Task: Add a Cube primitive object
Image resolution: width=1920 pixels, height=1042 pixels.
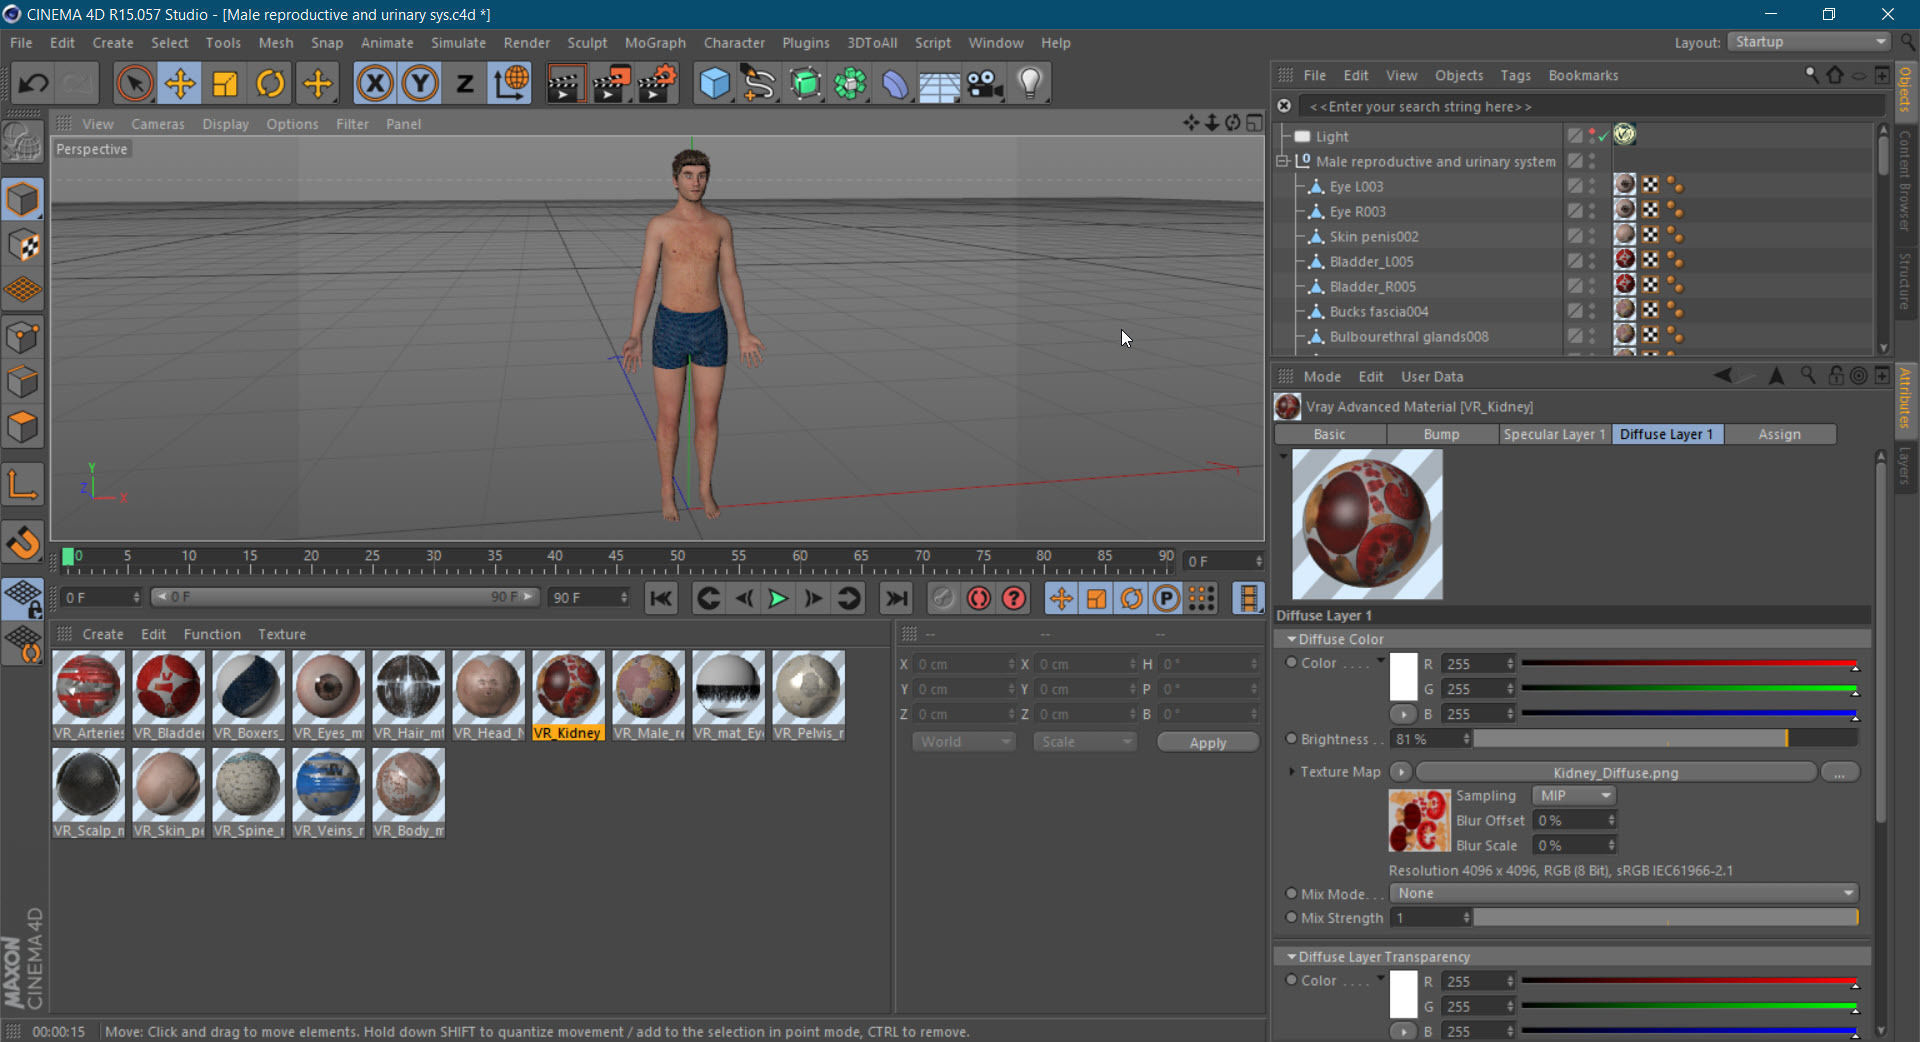Action: click(714, 83)
